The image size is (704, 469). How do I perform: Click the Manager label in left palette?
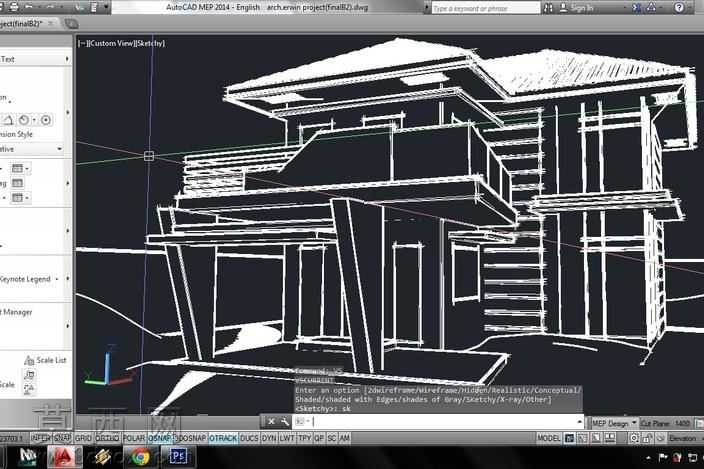tap(18, 312)
